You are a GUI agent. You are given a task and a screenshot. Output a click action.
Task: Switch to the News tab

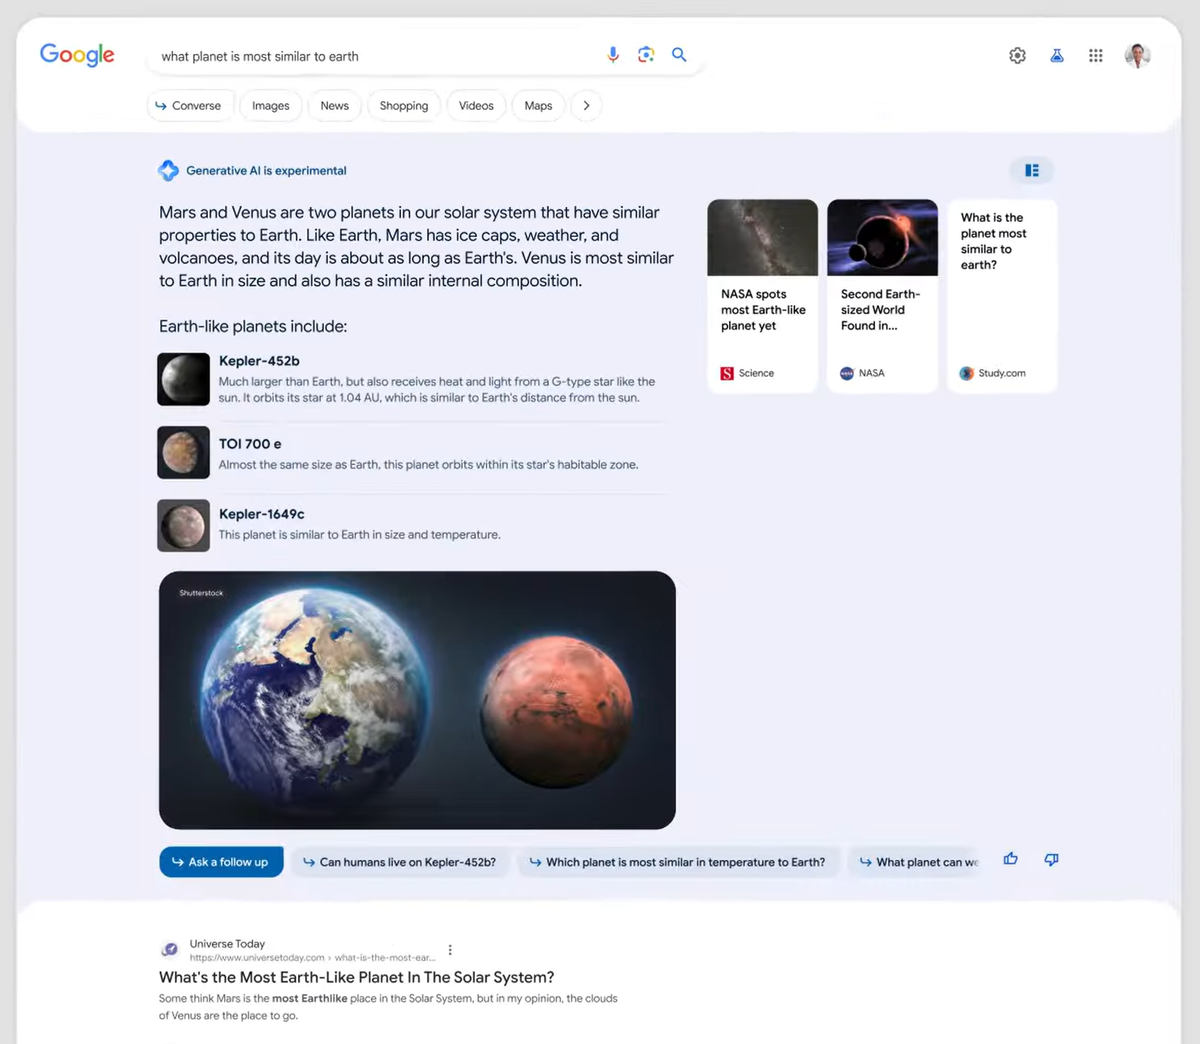pyautogui.click(x=335, y=105)
